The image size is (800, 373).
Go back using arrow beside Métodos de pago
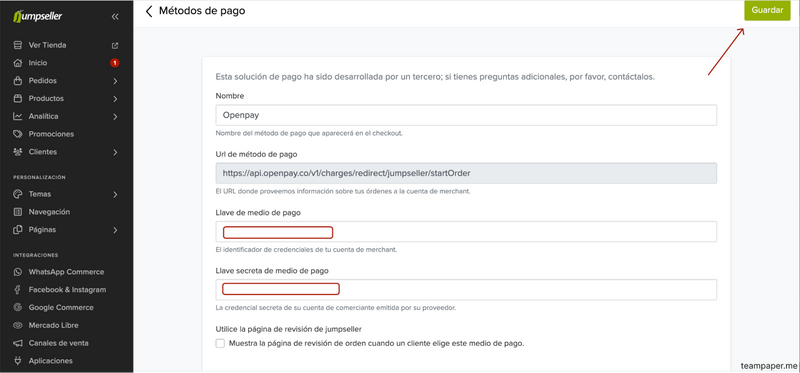(149, 11)
